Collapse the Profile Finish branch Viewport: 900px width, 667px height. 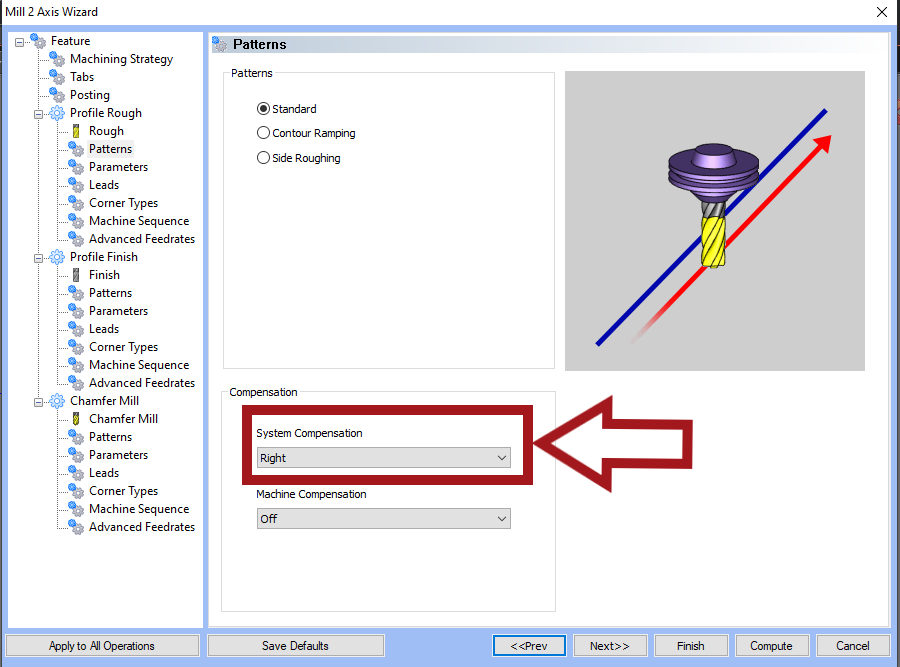38,258
